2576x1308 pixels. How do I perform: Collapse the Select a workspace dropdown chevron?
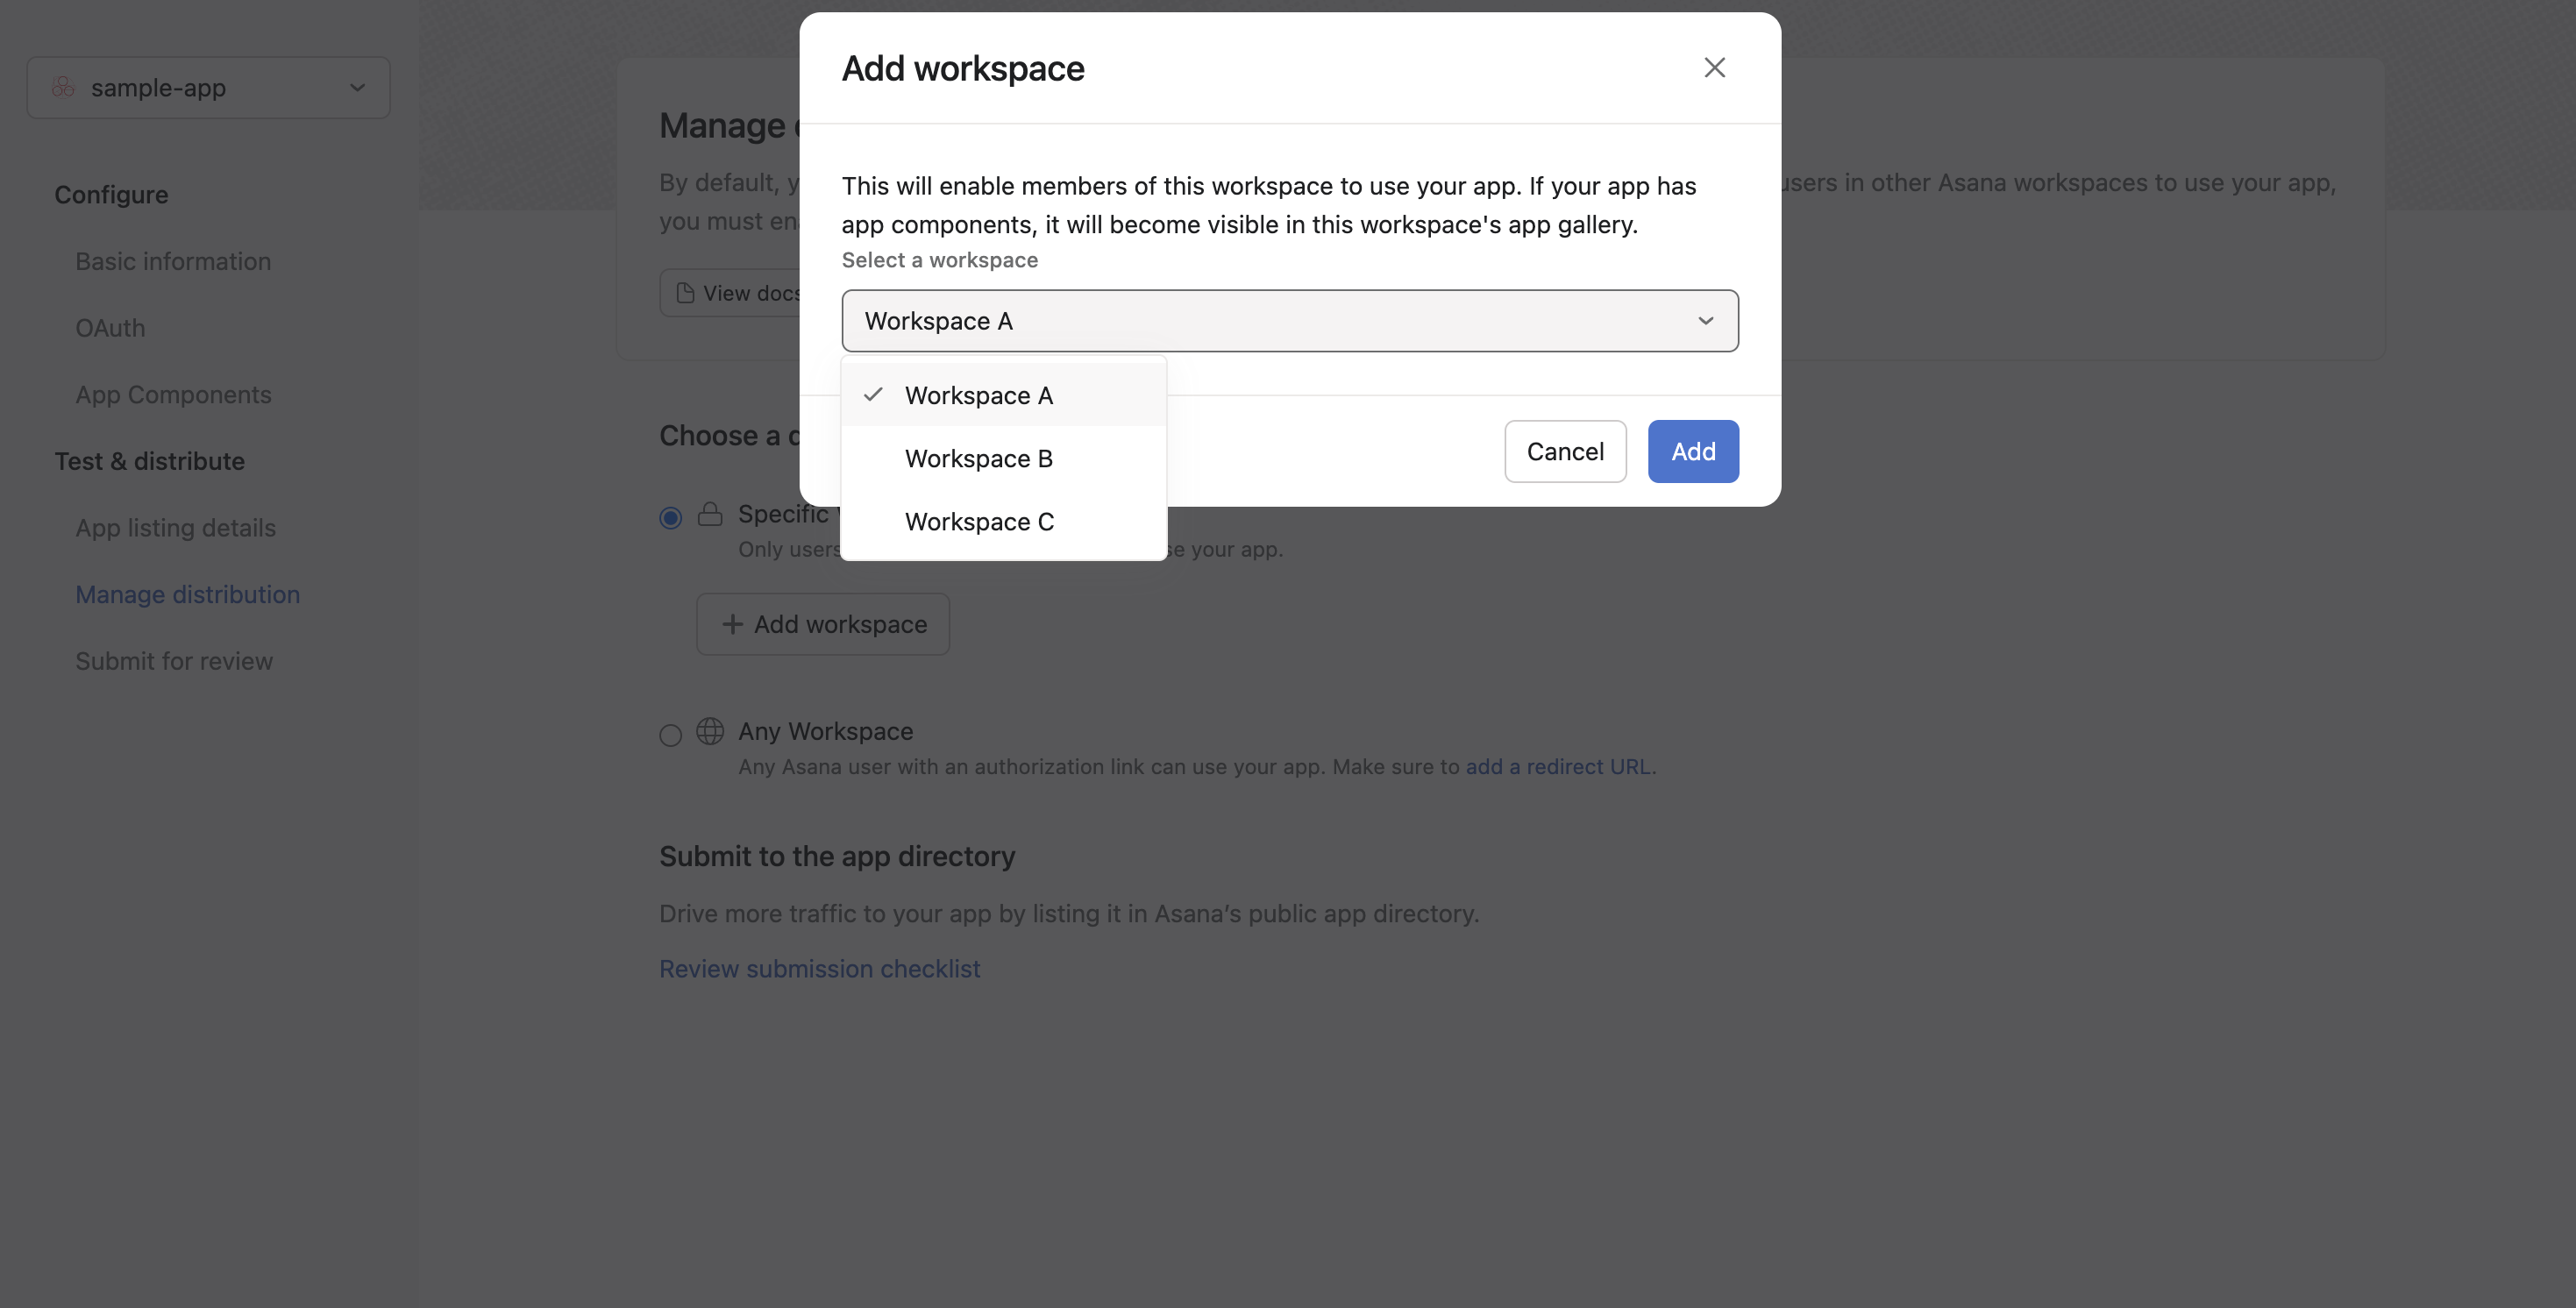click(1706, 321)
